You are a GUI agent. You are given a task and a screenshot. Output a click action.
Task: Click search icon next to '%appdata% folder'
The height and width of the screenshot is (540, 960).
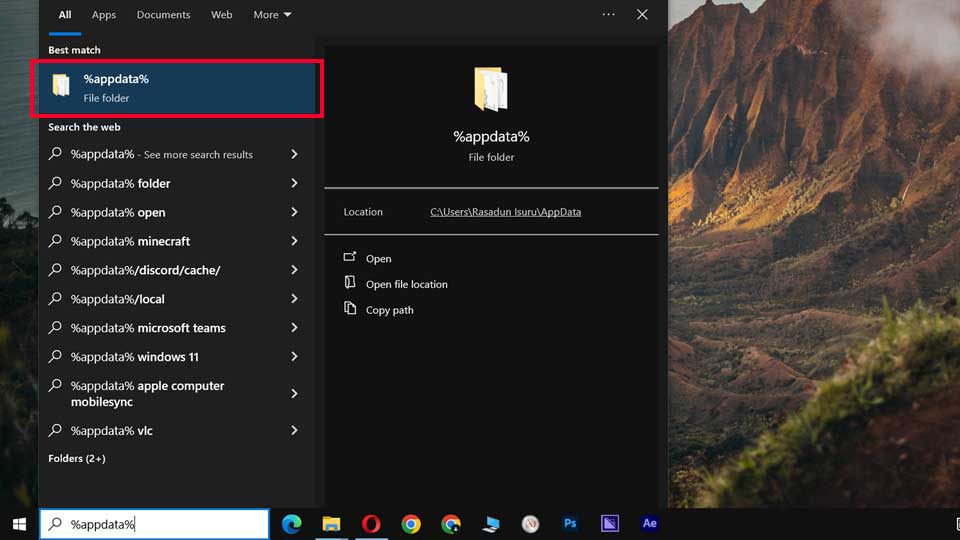[x=55, y=182]
